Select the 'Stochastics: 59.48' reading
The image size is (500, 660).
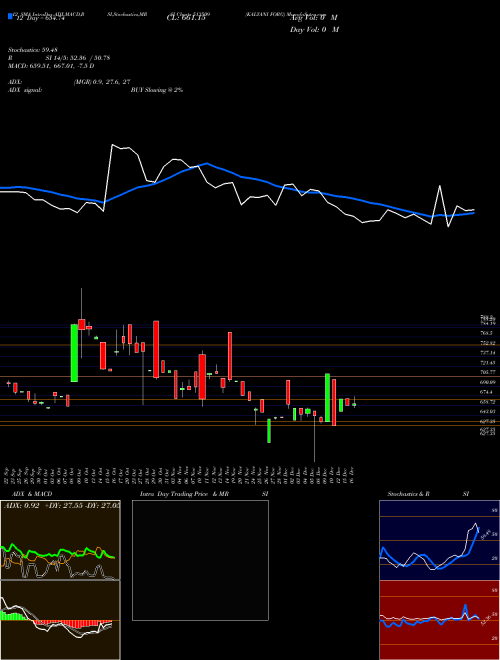[33, 50]
